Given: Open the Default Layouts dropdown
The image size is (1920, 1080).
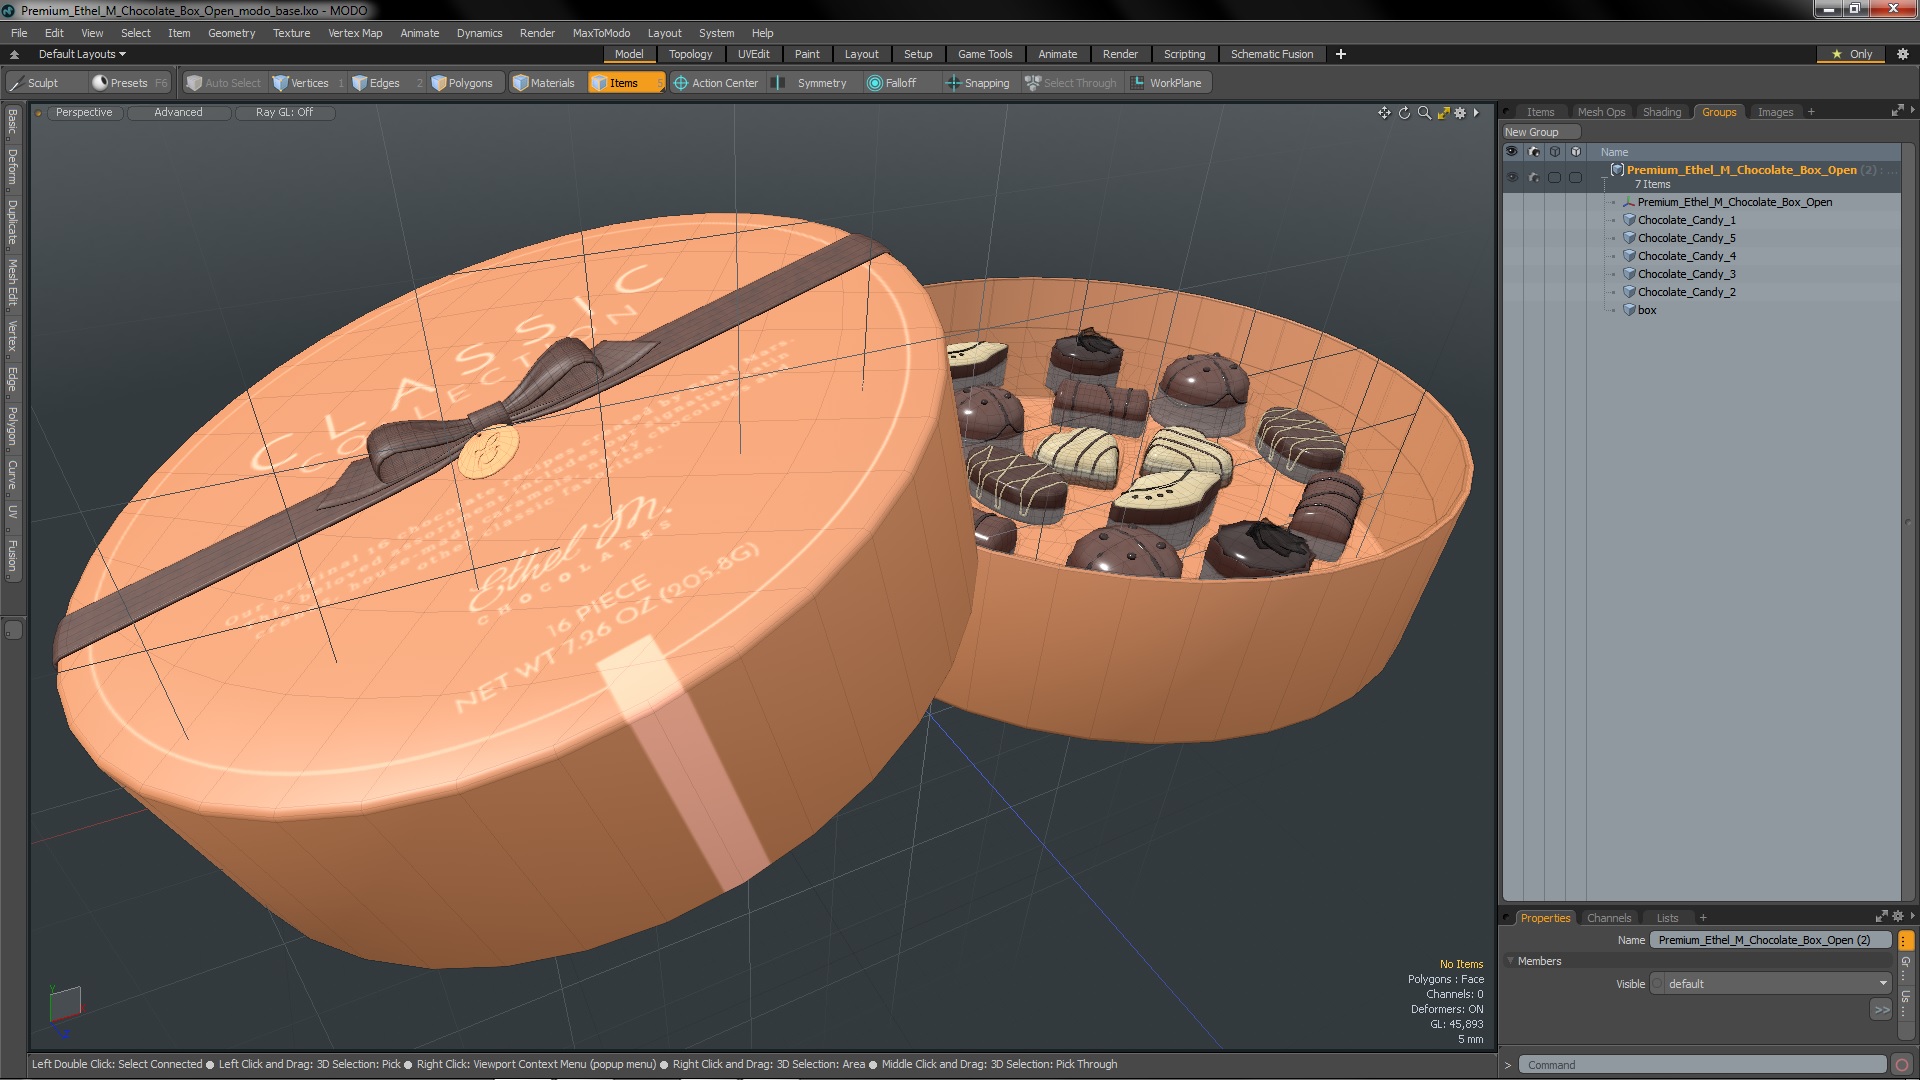Looking at the screenshot, I should 82,54.
